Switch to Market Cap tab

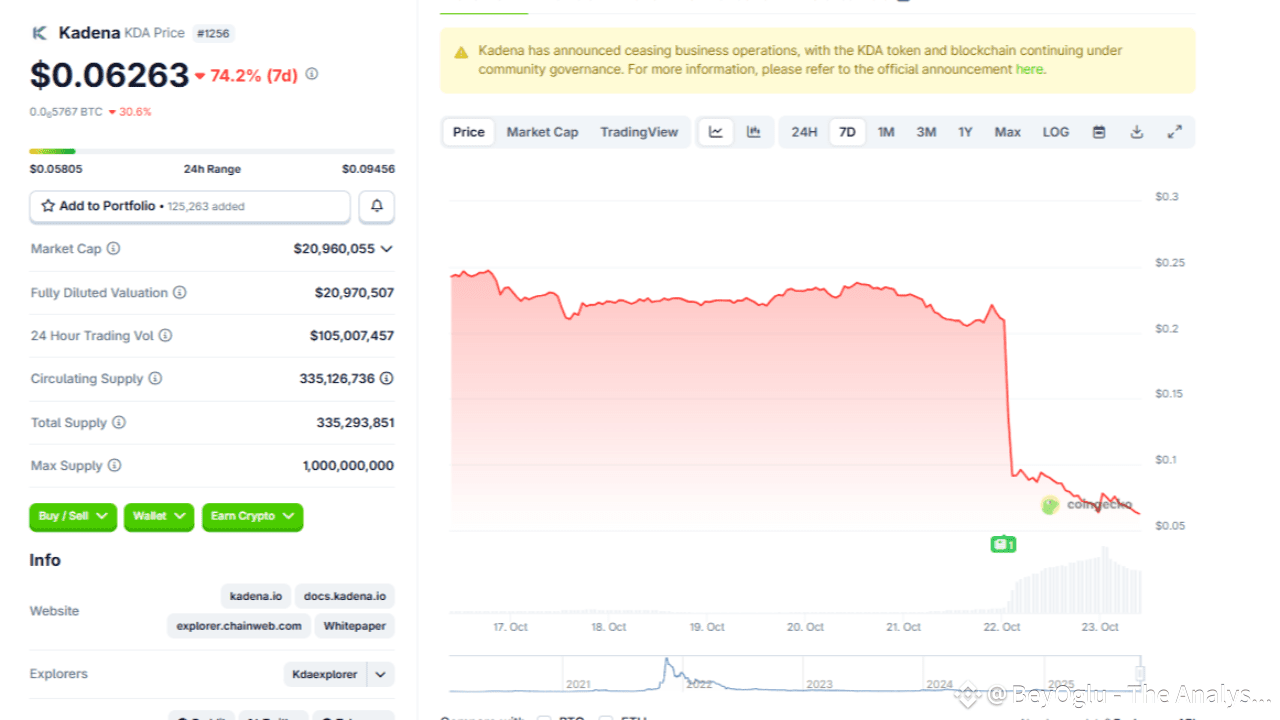click(x=542, y=132)
